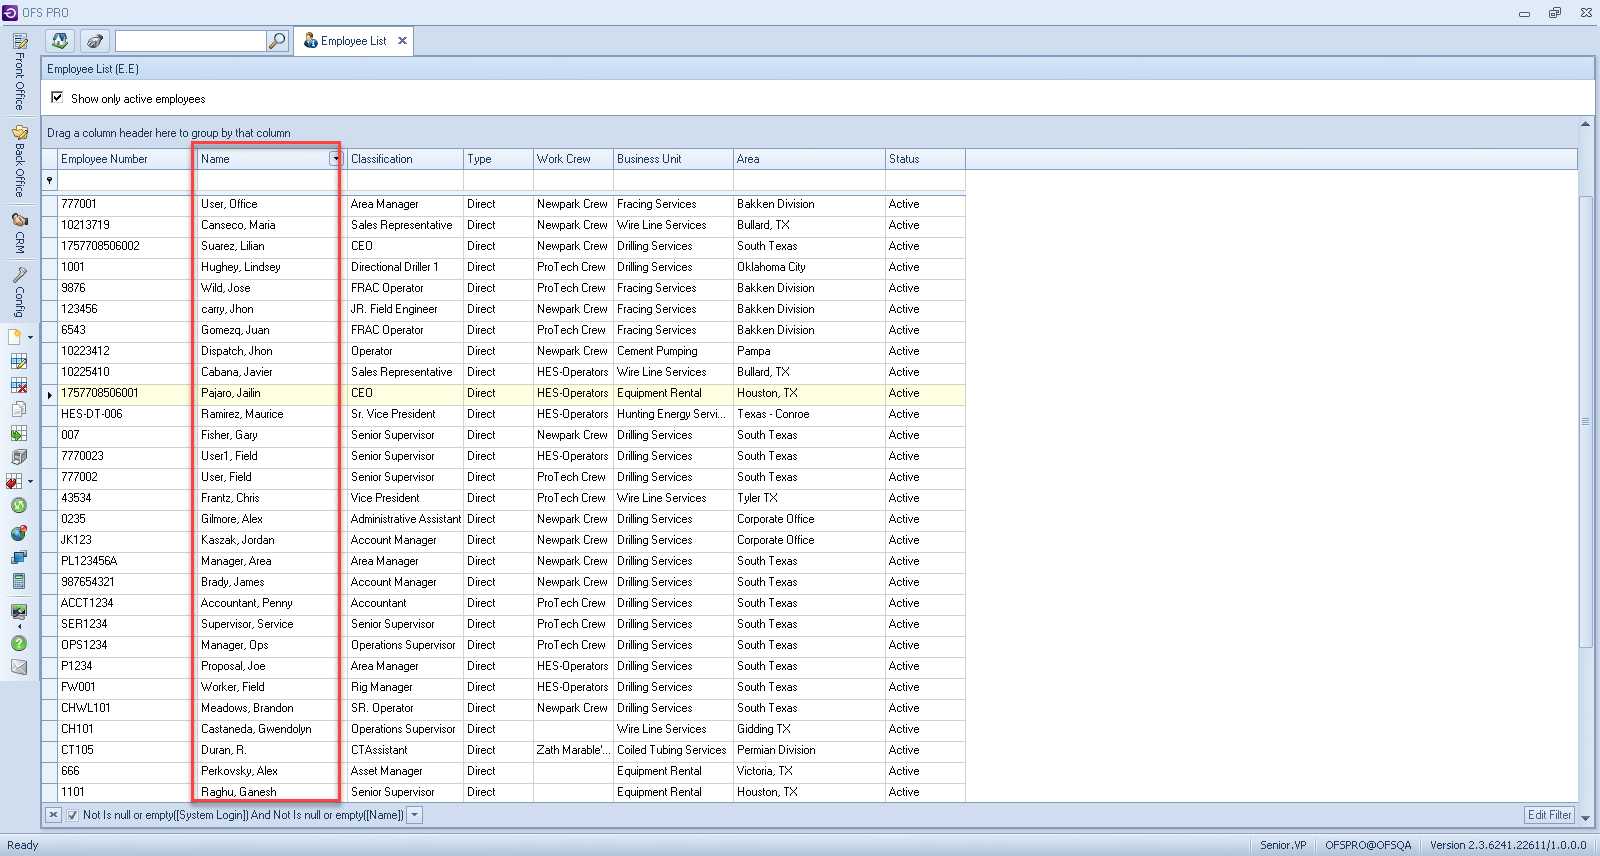Click the grid export arrow sidebar icon
The image size is (1600, 856).
click(19, 433)
